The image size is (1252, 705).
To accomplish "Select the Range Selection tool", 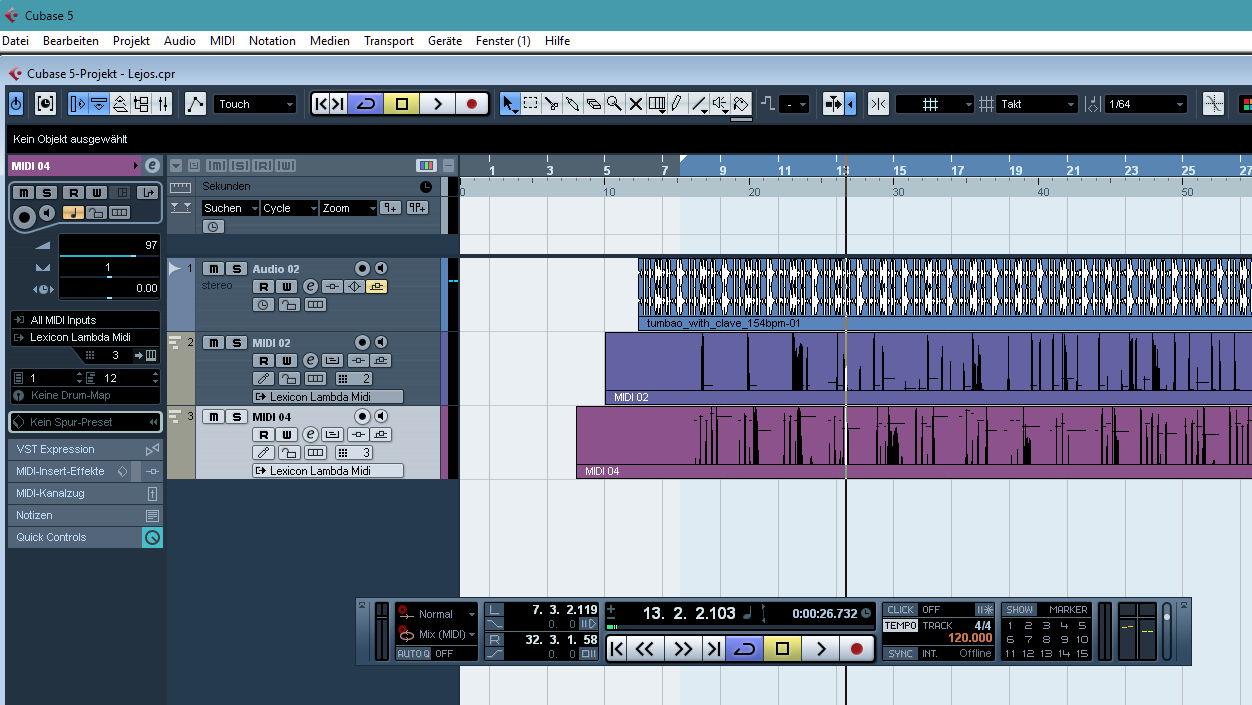I will 531,104.
